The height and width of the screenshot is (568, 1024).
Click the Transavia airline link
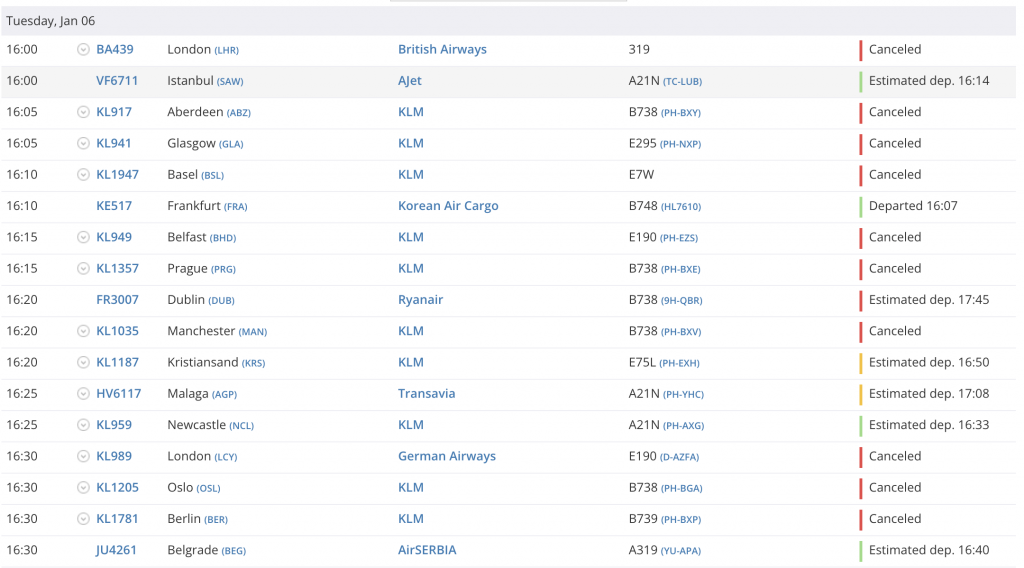pos(426,394)
